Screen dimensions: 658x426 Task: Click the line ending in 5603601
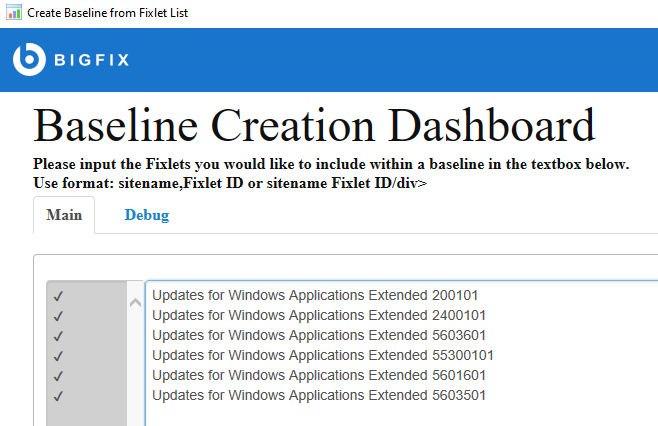point(319,335)
